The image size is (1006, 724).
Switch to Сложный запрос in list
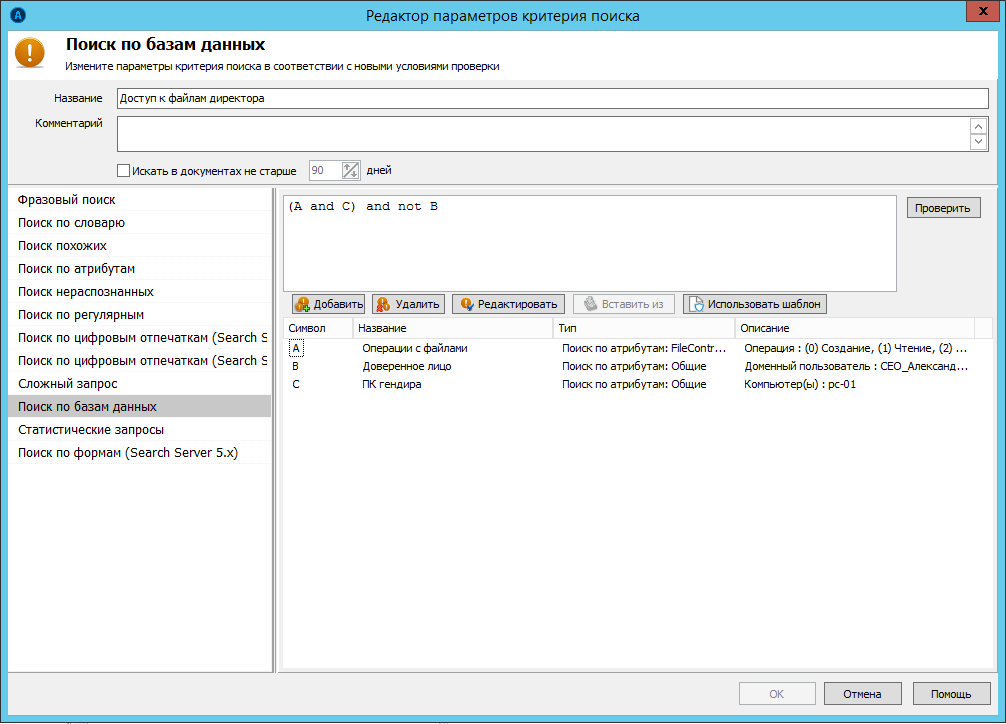(68, 384)
